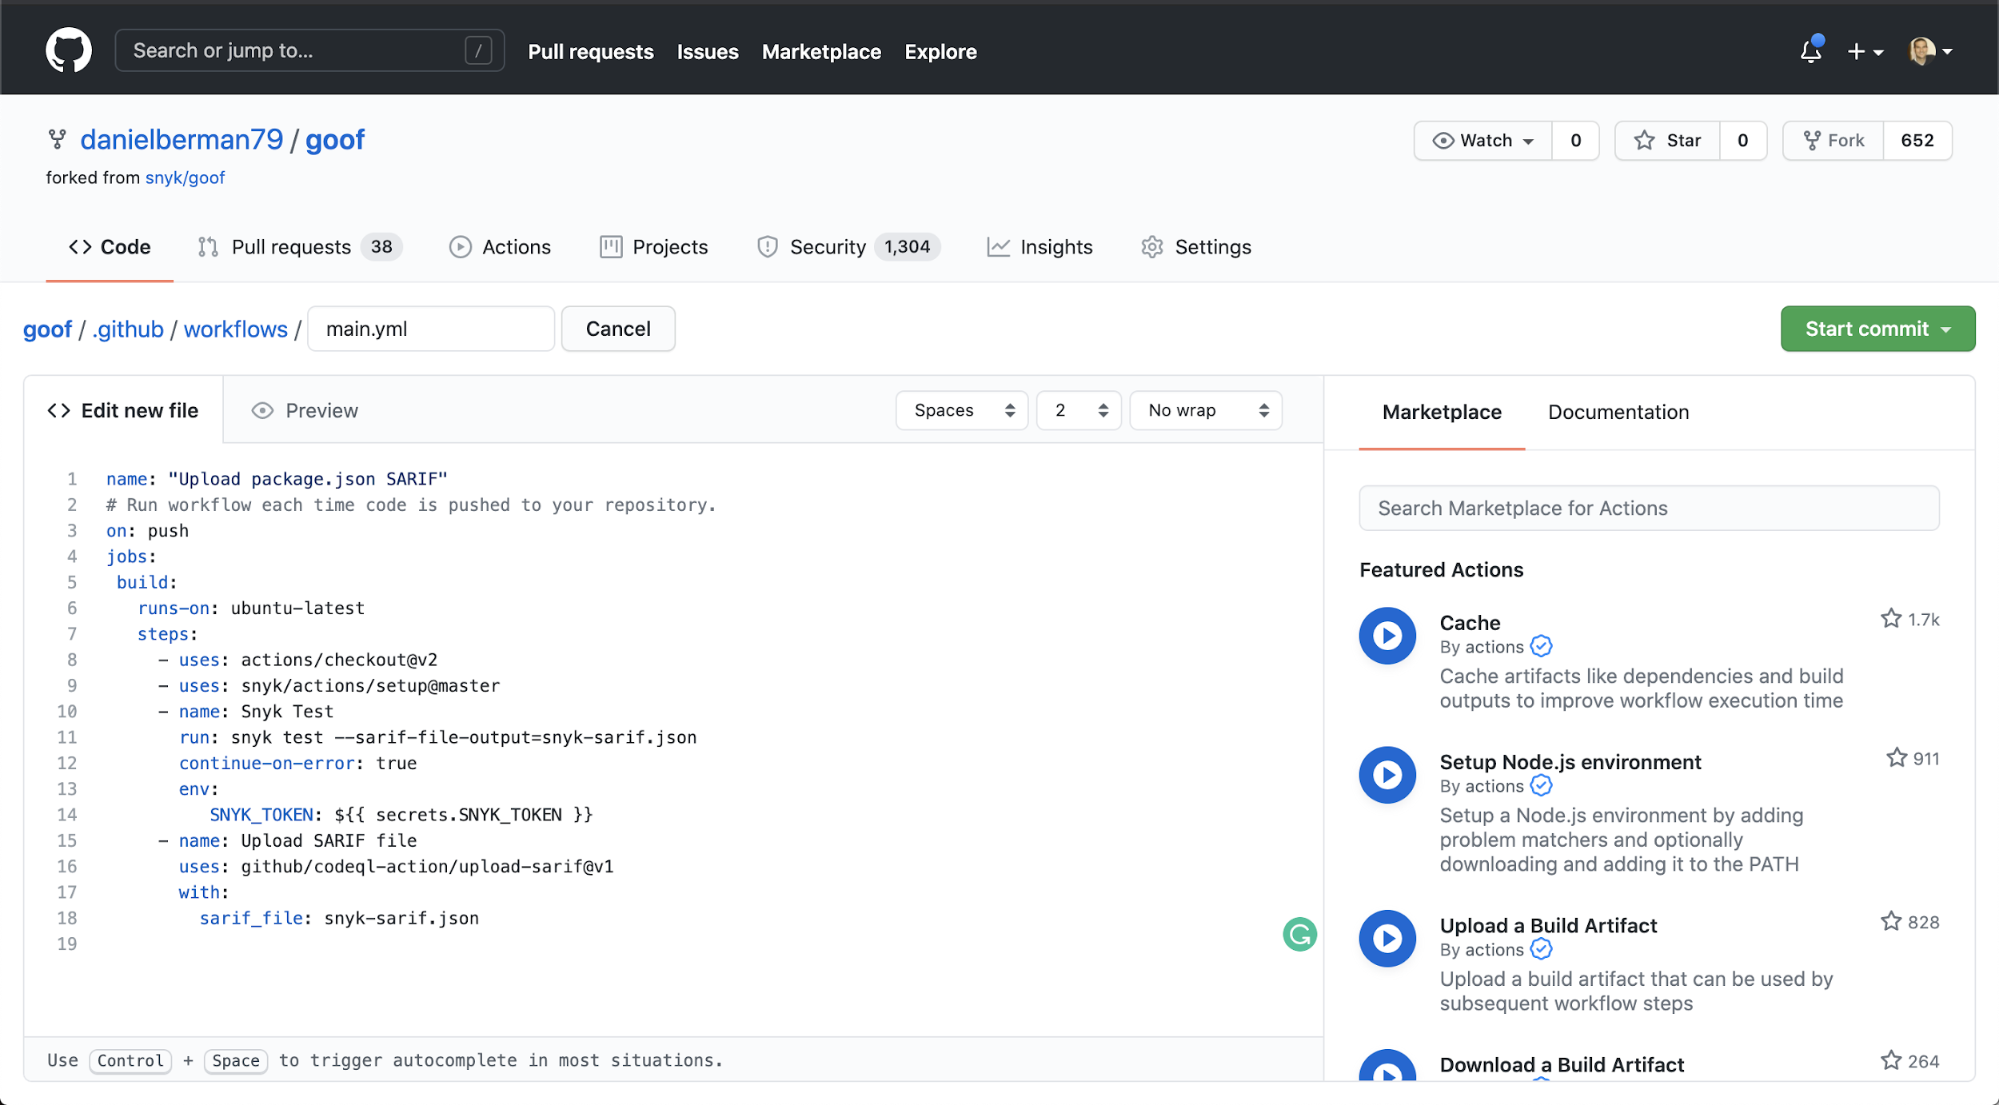1999x1106 pixels.
Task: Click the Cancel button
Action: [x=618, y=329]
